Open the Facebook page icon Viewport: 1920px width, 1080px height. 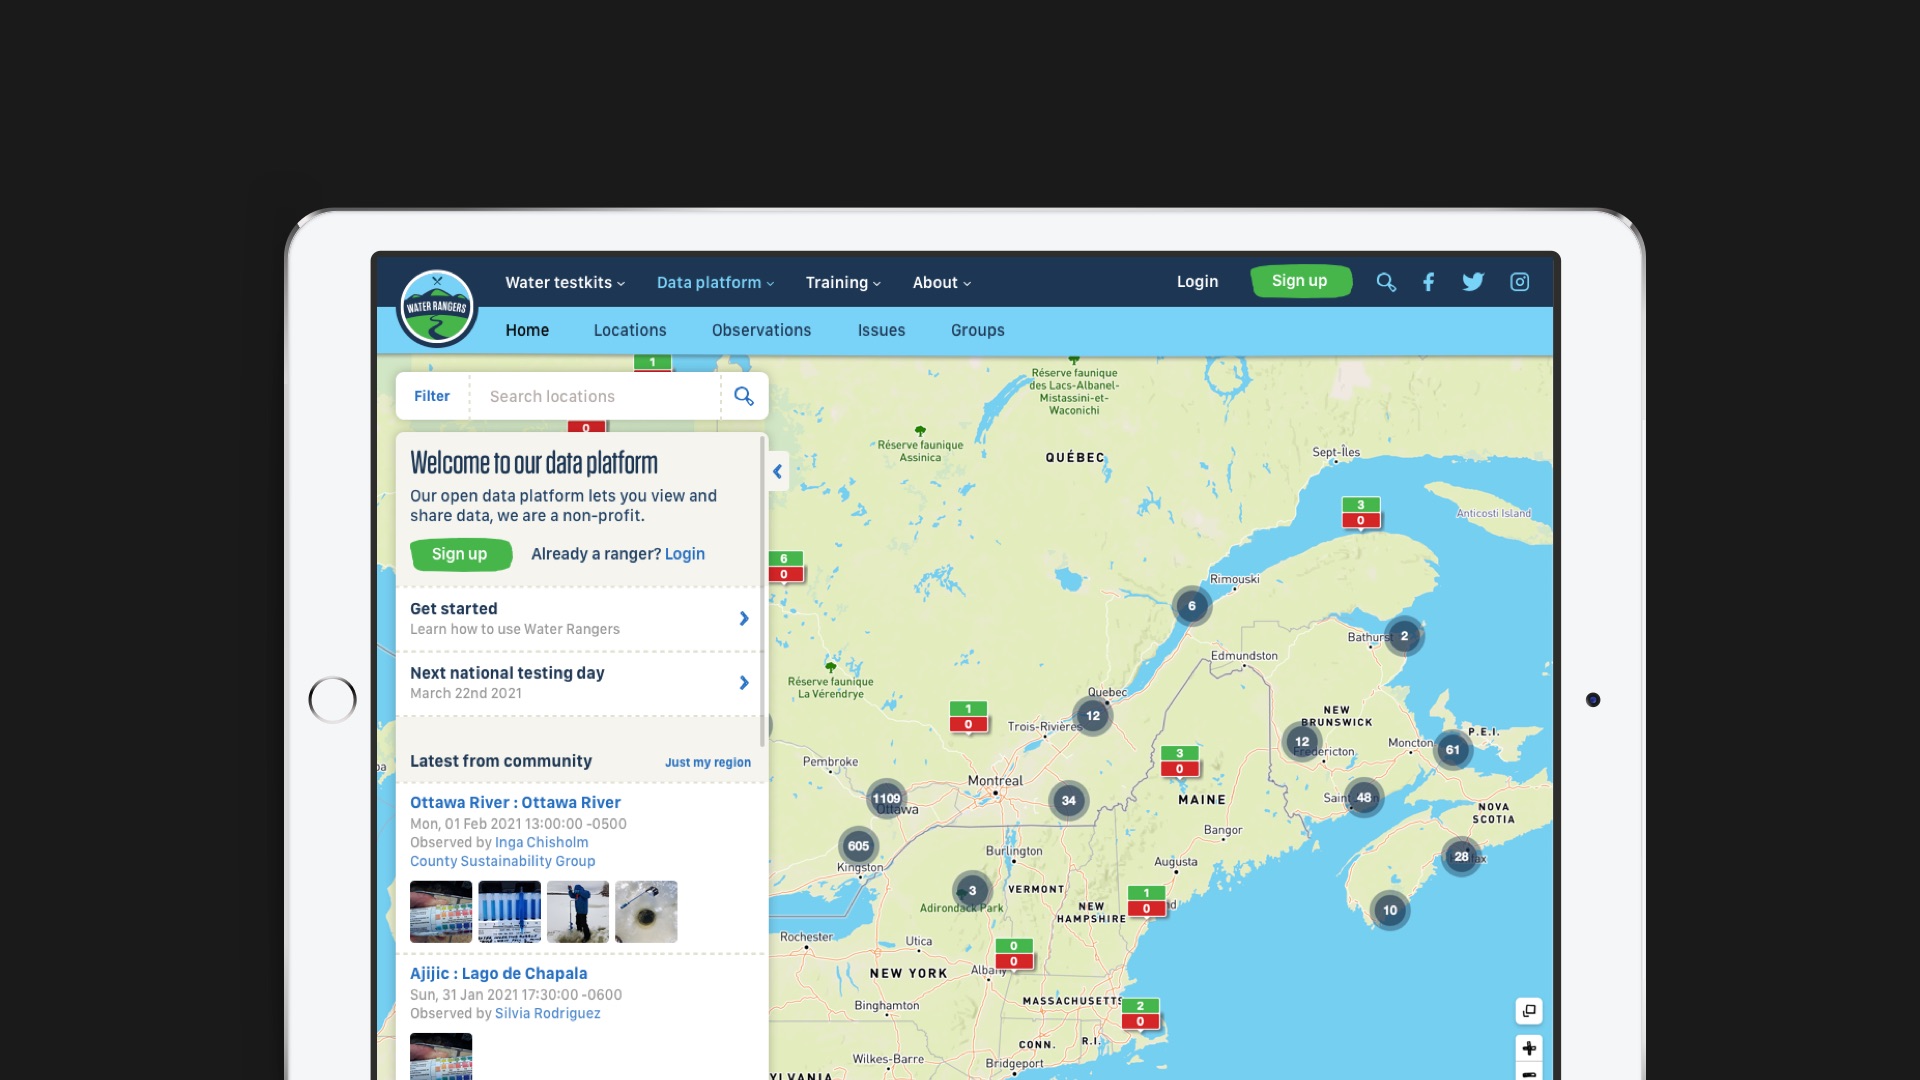tap(1429, 282)
